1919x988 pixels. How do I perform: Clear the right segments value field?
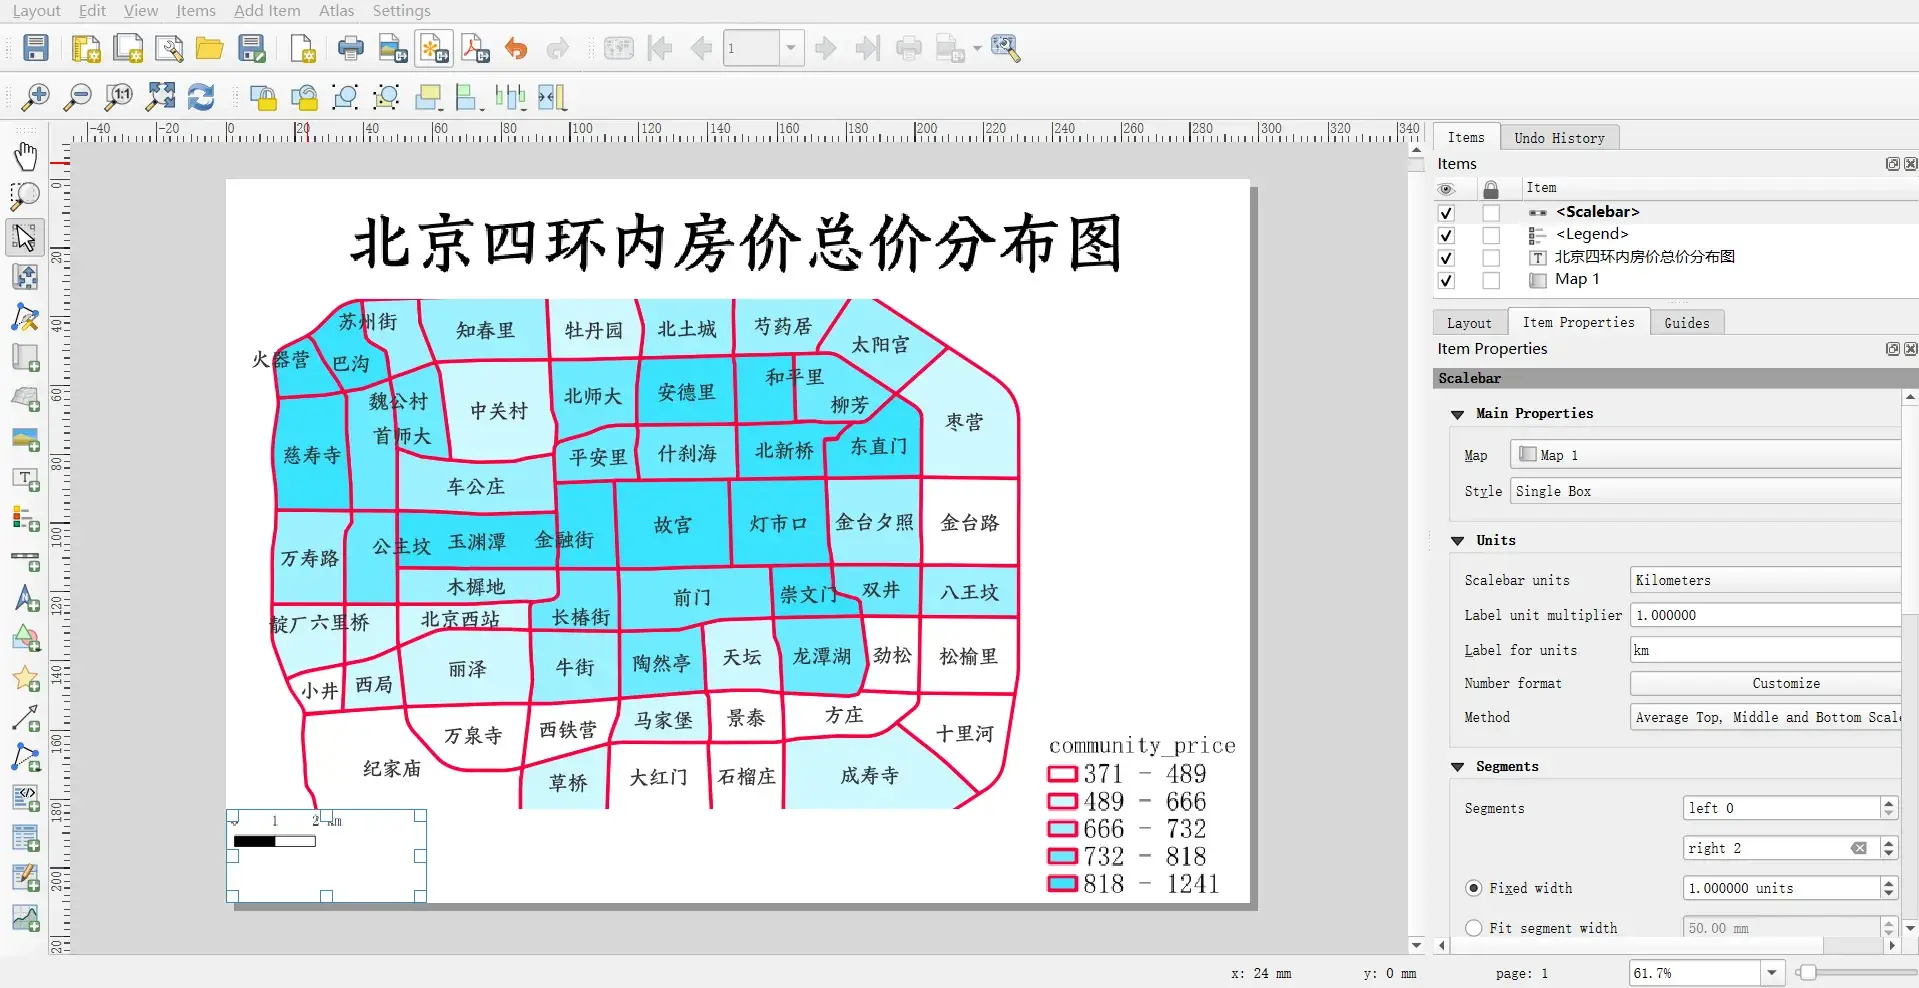(x=1858, y=848)
